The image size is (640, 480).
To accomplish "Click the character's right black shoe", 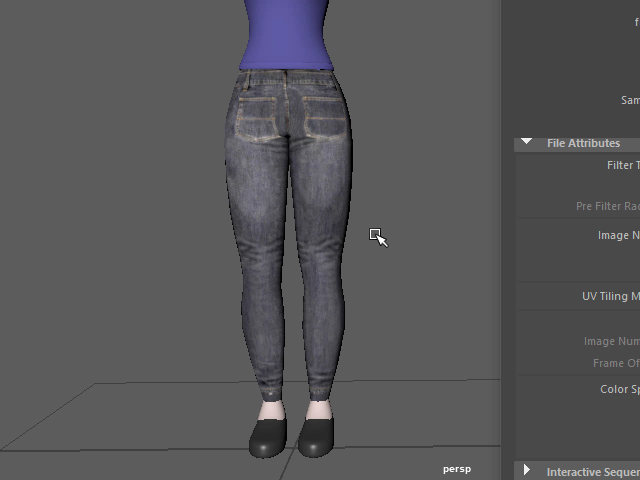I will 317,435.
